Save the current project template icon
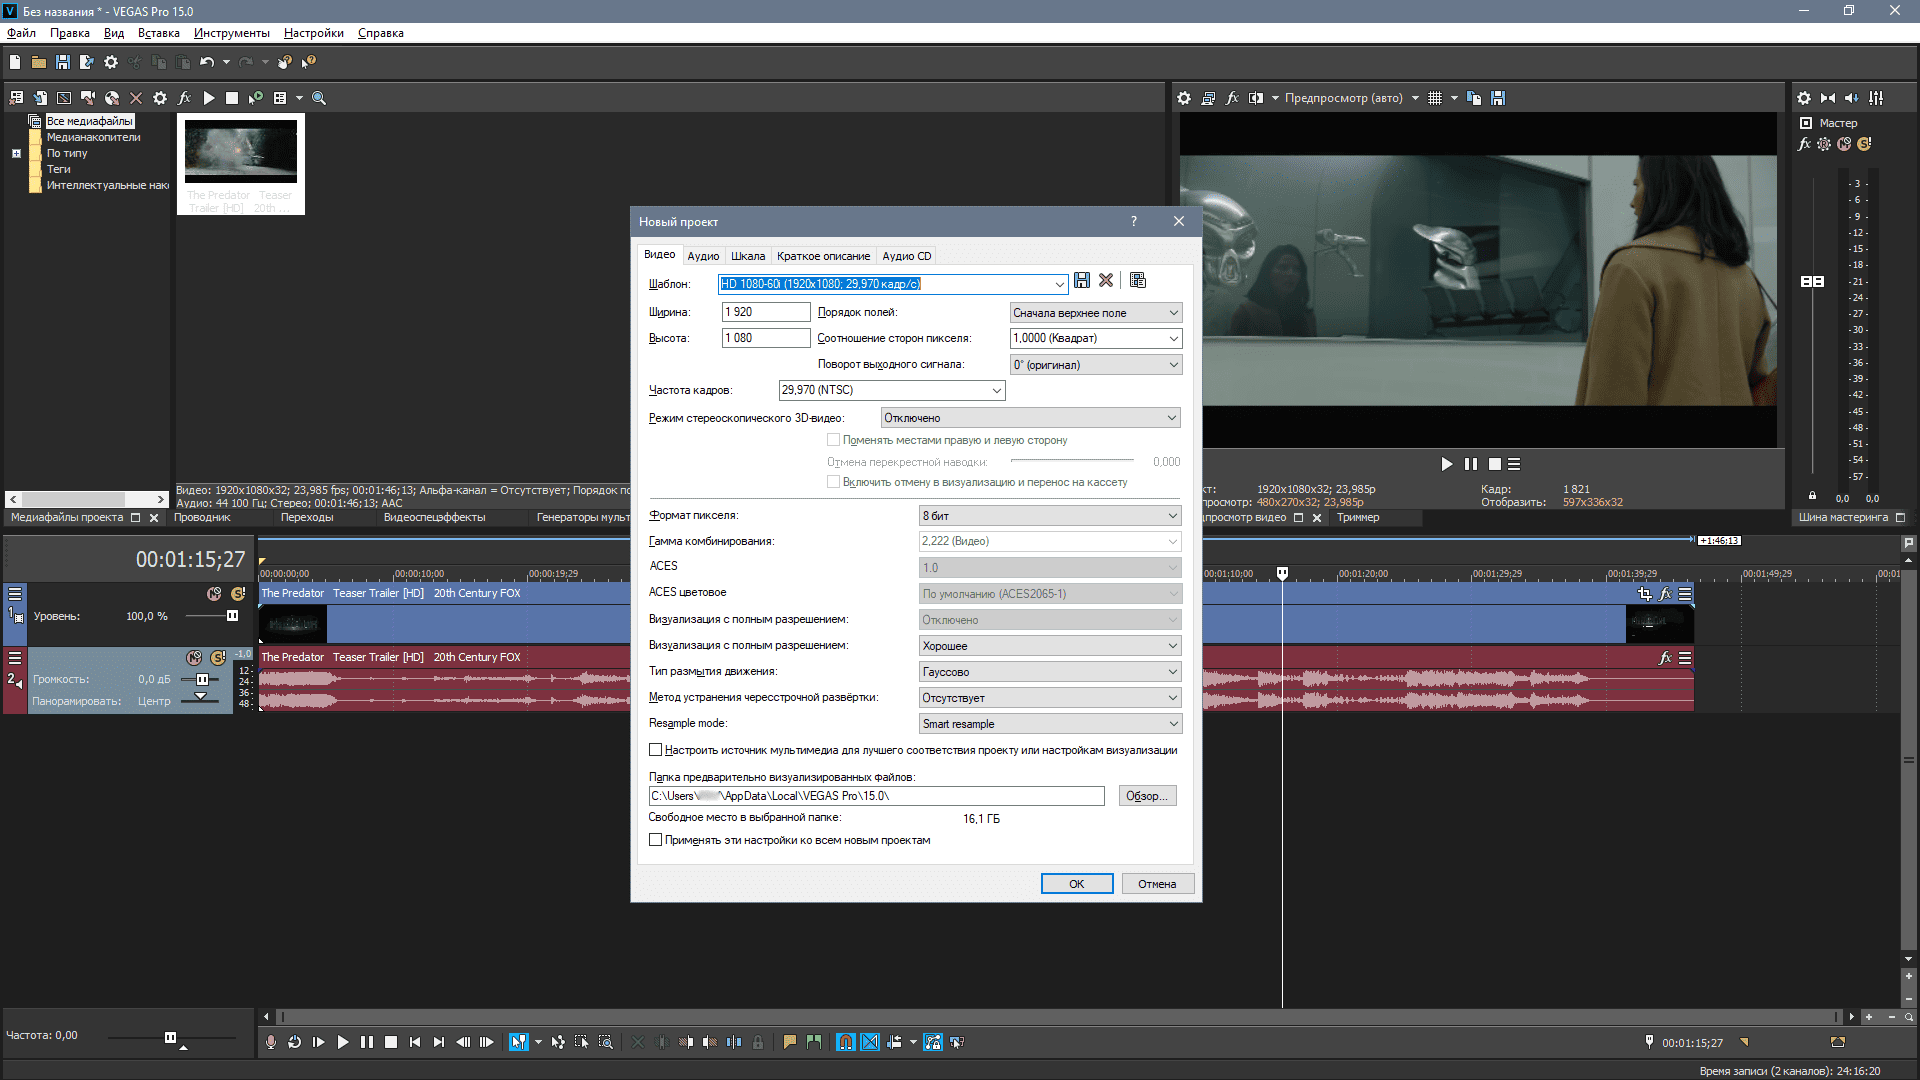Screen dimensions: 1920x1080 pos(1081,281)
